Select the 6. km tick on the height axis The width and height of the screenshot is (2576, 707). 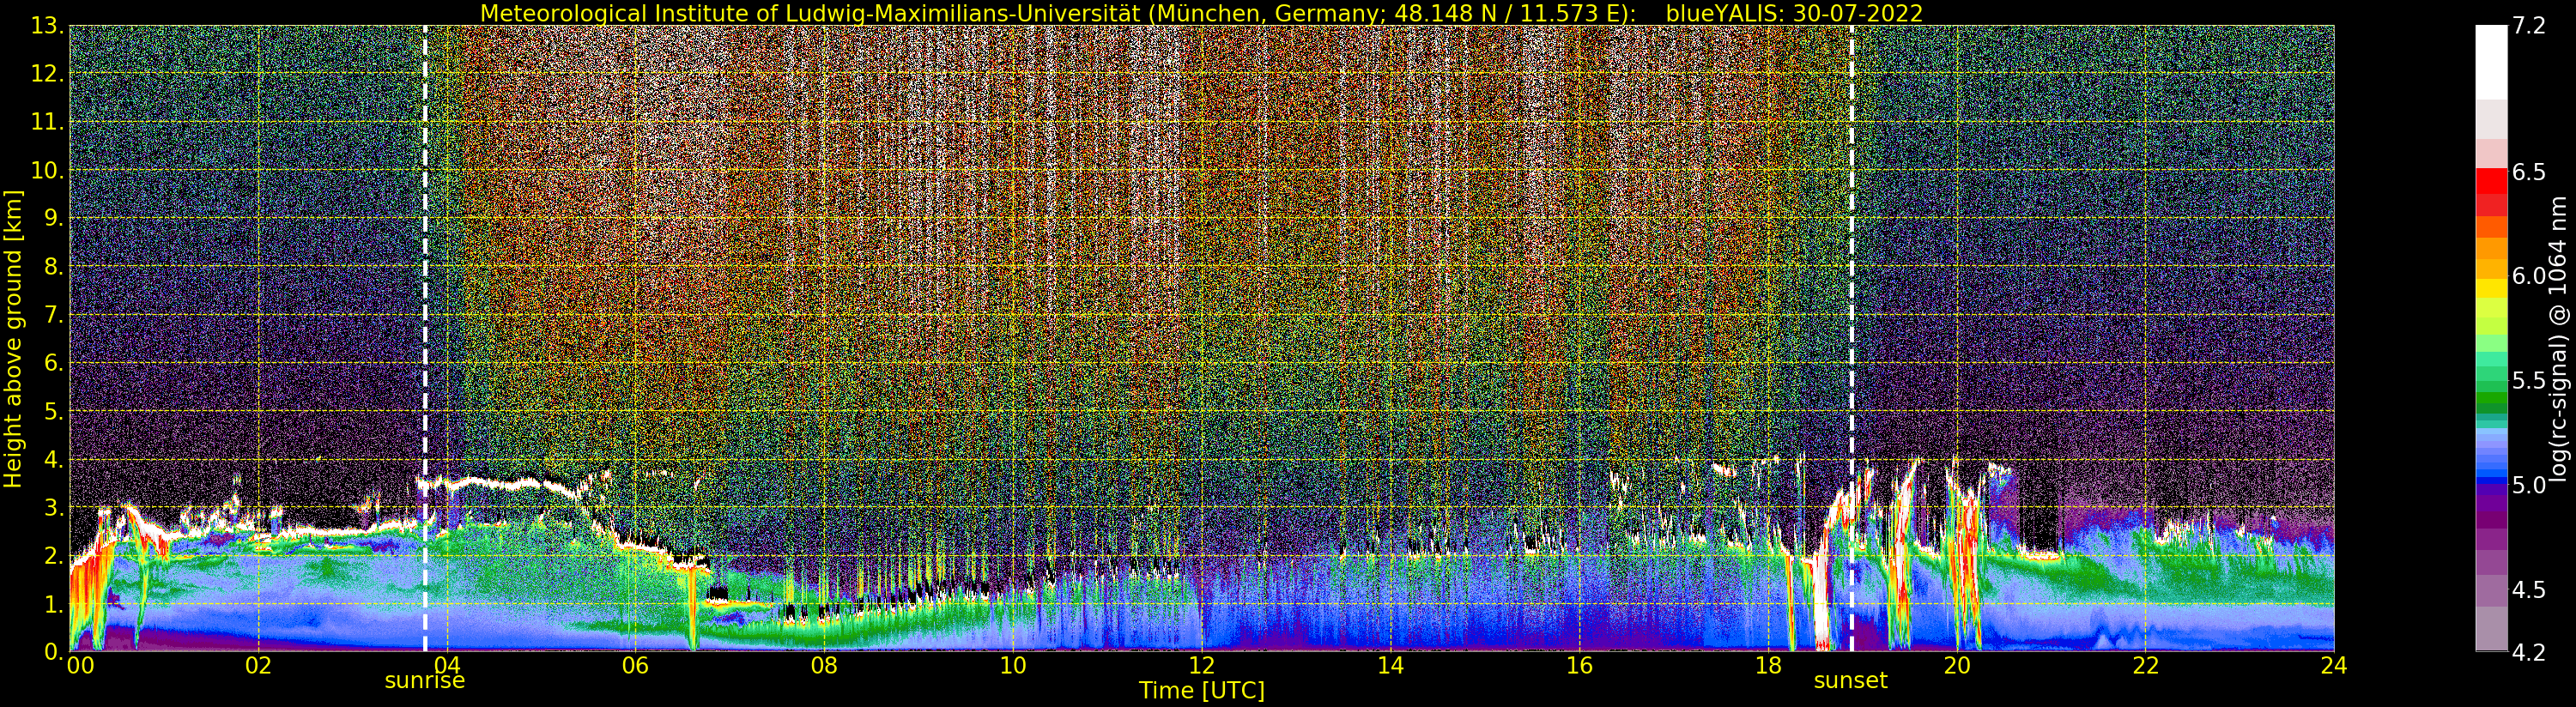pos(53,363)
